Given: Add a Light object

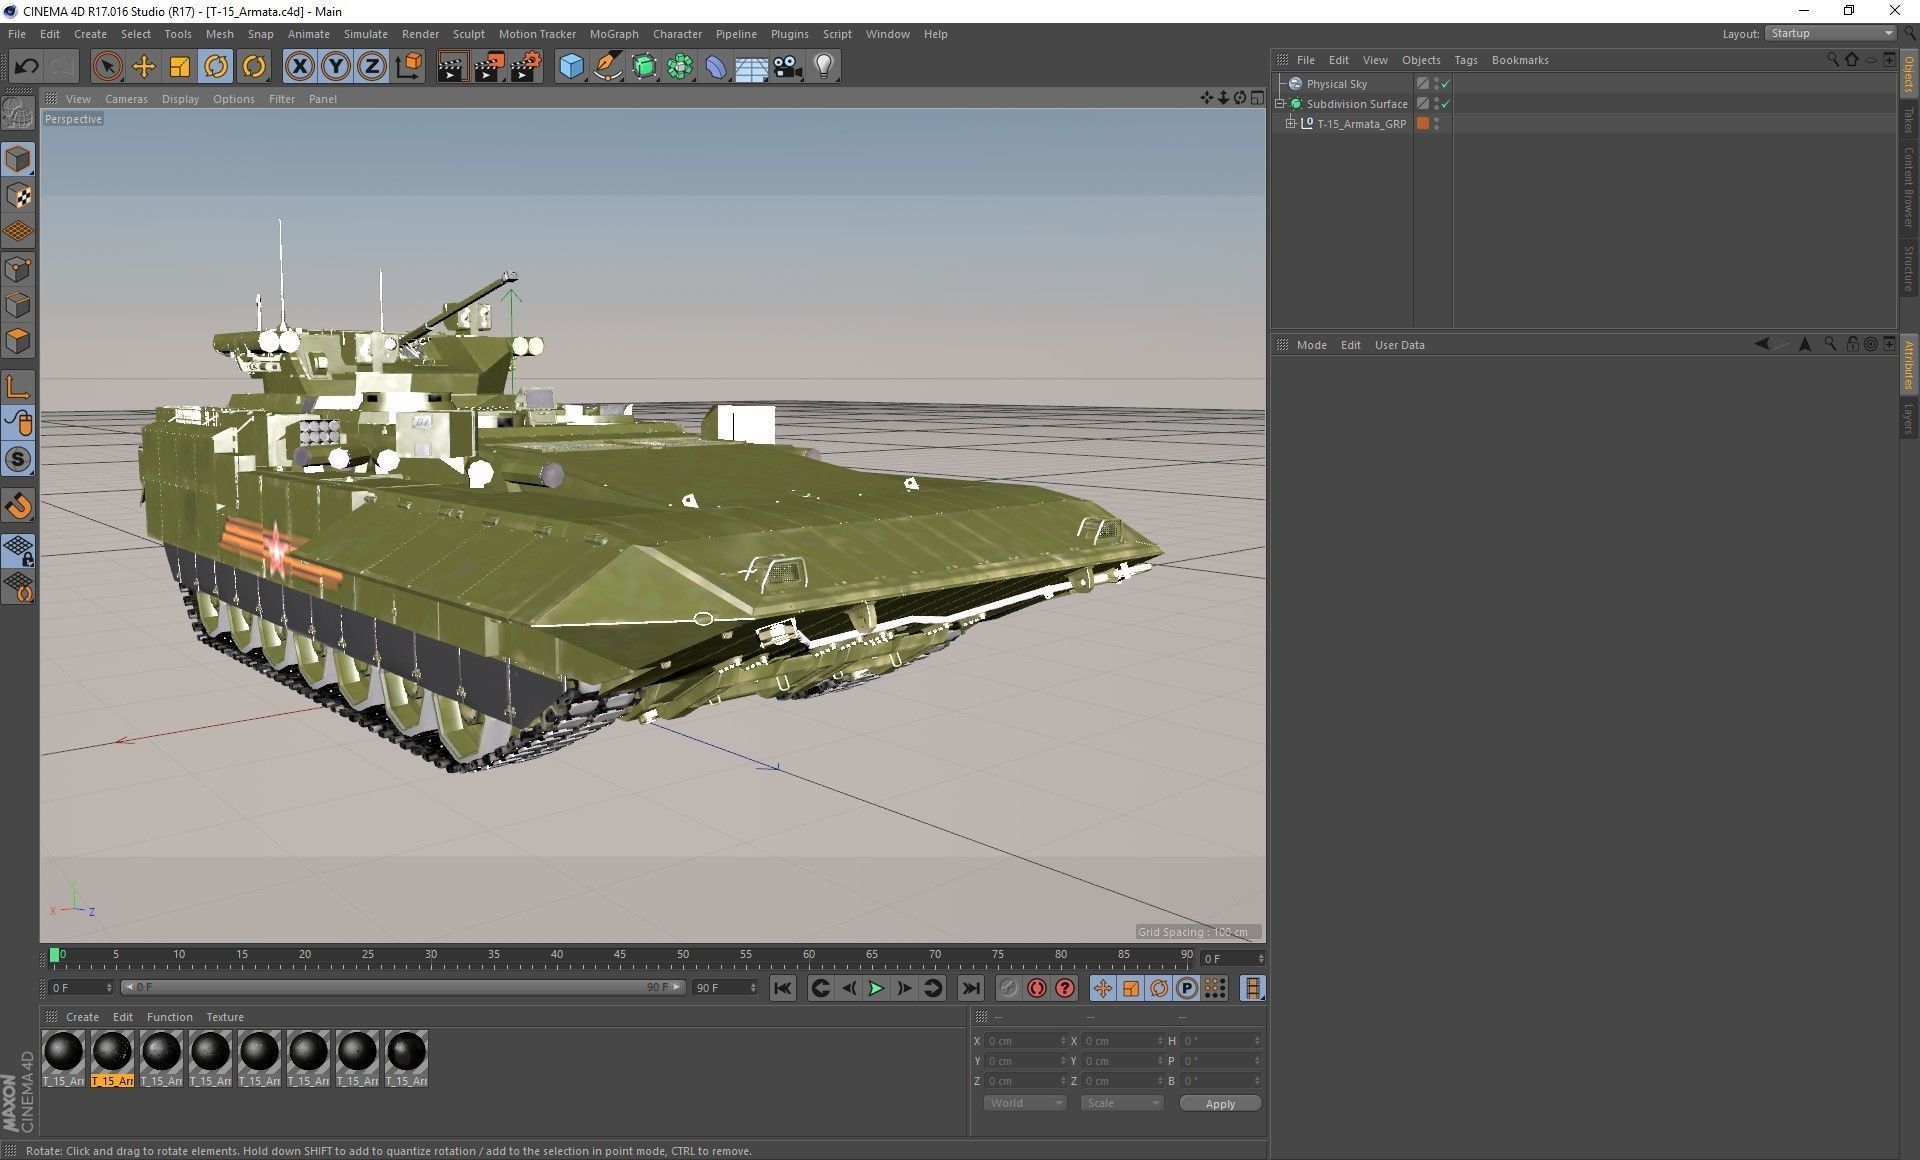Looking at the screenshot, I should click(x=824, y=67).
